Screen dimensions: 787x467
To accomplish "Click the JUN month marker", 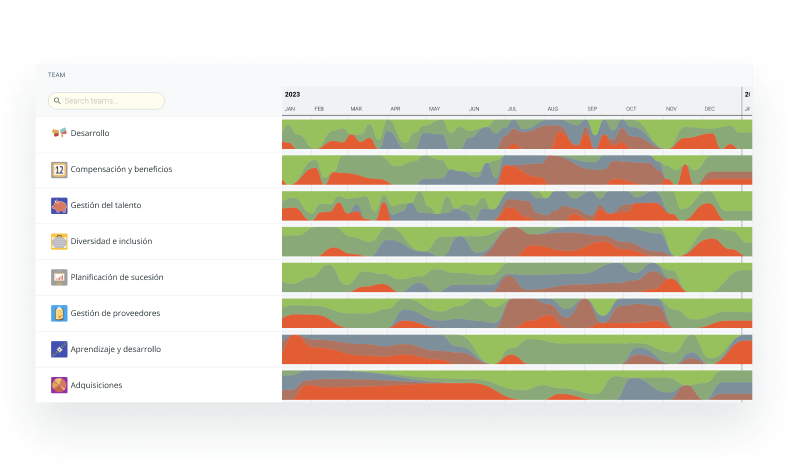I will click(474, 109).
